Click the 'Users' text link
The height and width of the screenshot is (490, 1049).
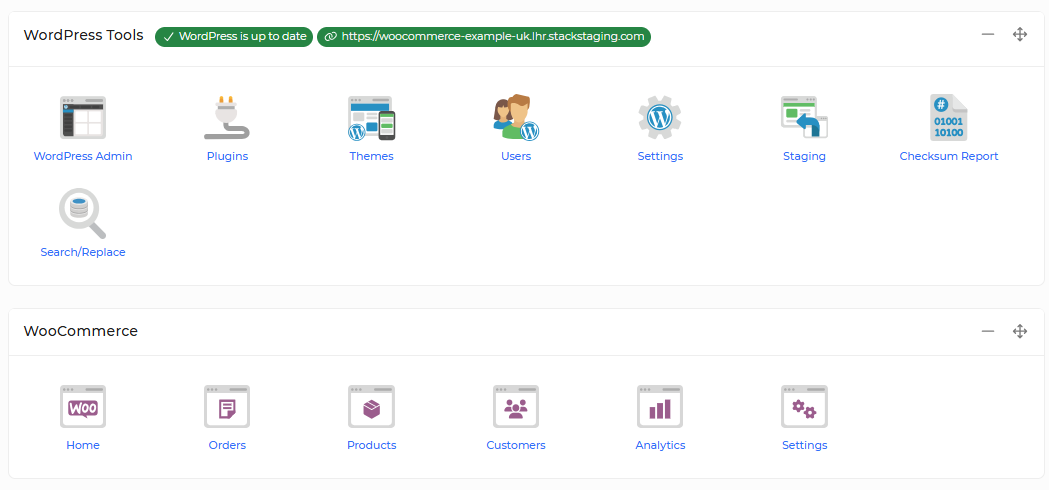pyautogui.click(x=516, y=156)
